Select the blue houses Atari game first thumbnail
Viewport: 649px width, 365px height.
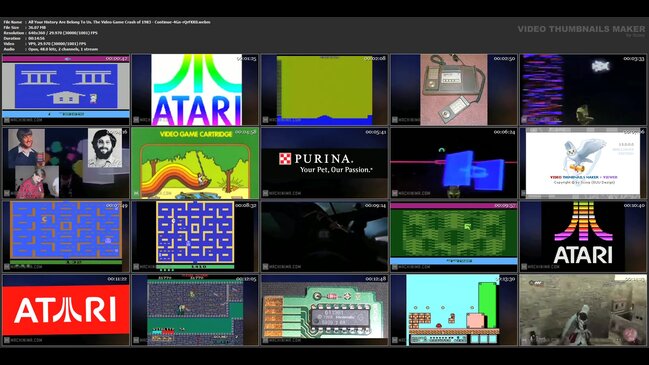[x=66, y=89]
